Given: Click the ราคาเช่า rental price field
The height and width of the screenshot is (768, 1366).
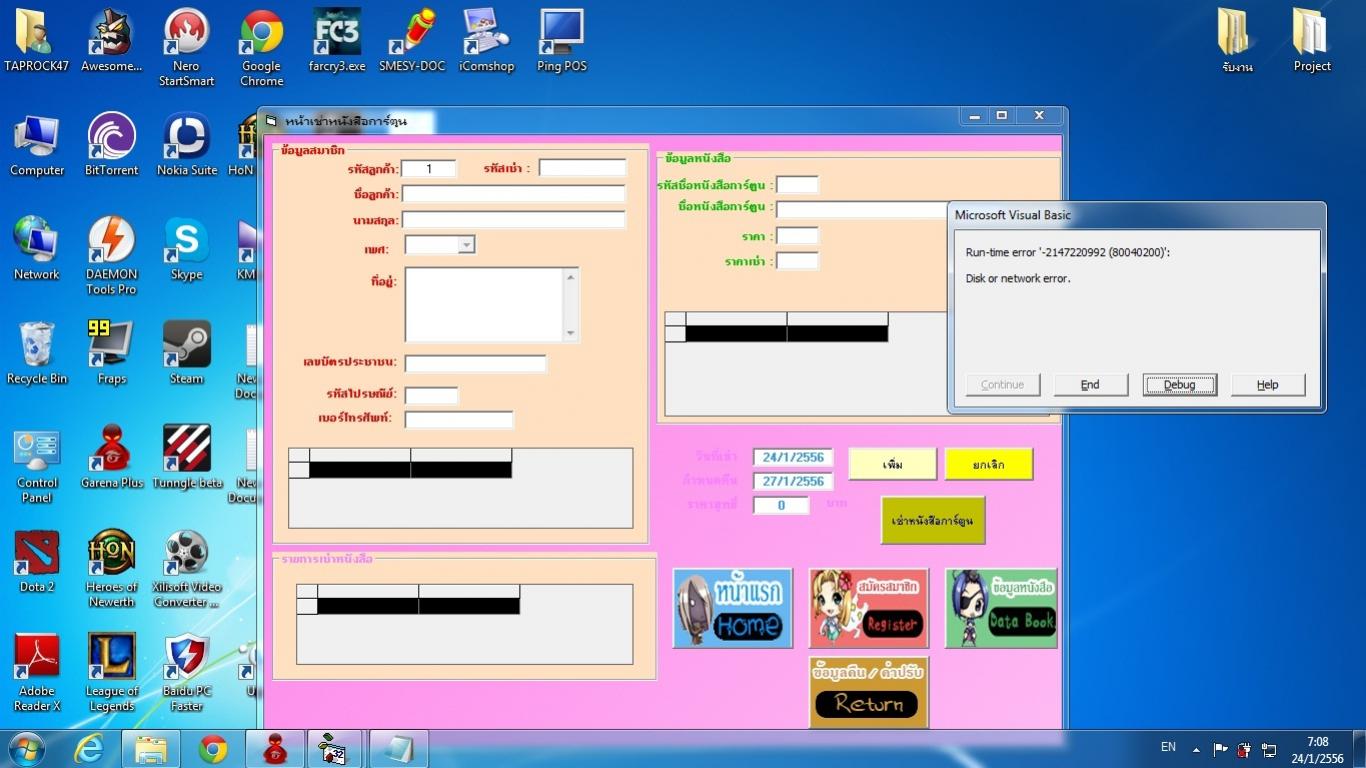Looking at the screenshot, I should coord(798,261).
